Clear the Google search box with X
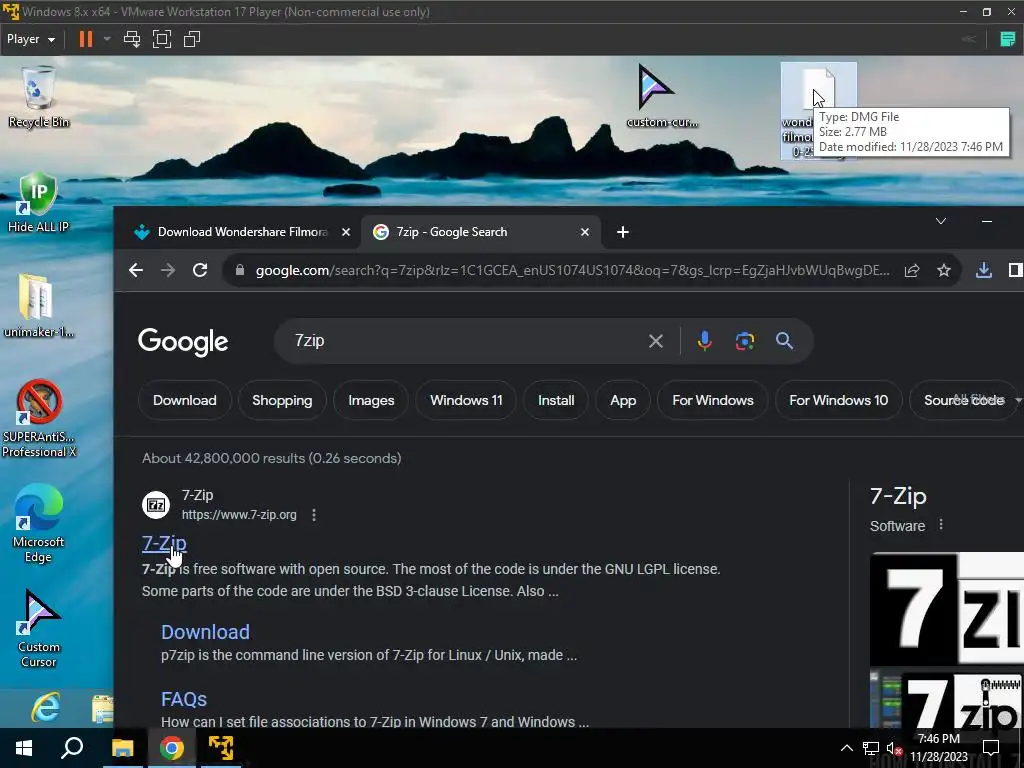The image size is (1024, 768). click(x=656, y=341)
